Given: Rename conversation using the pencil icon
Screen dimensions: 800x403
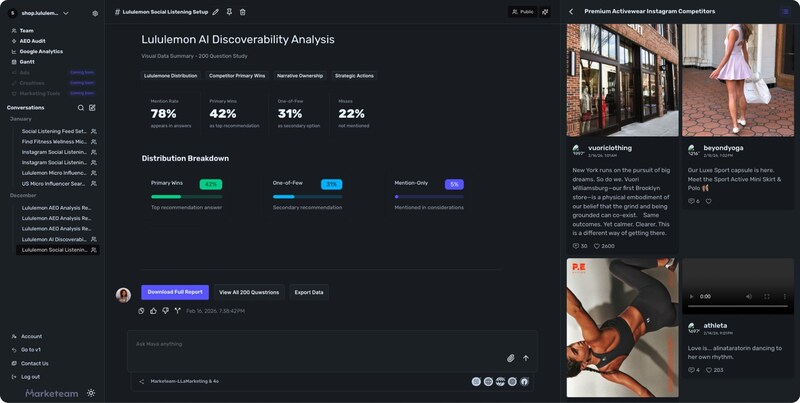Looking at the screenshot, I should (215, 12).
